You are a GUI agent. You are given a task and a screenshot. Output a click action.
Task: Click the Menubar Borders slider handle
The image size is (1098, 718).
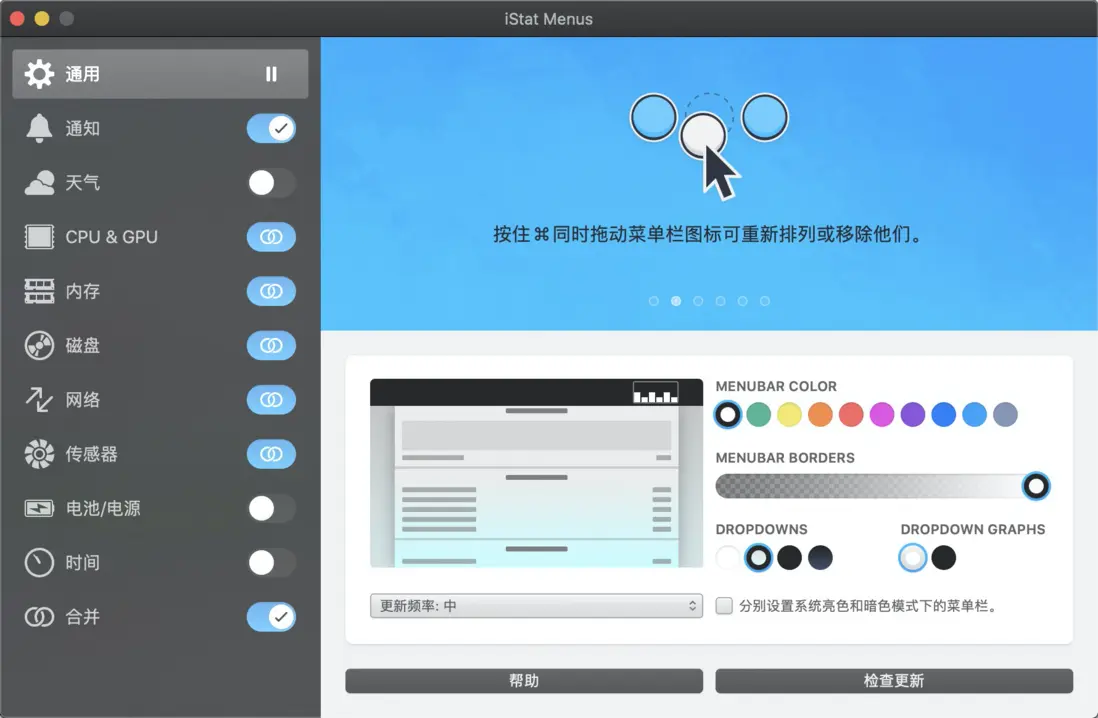coord(1036,486)
